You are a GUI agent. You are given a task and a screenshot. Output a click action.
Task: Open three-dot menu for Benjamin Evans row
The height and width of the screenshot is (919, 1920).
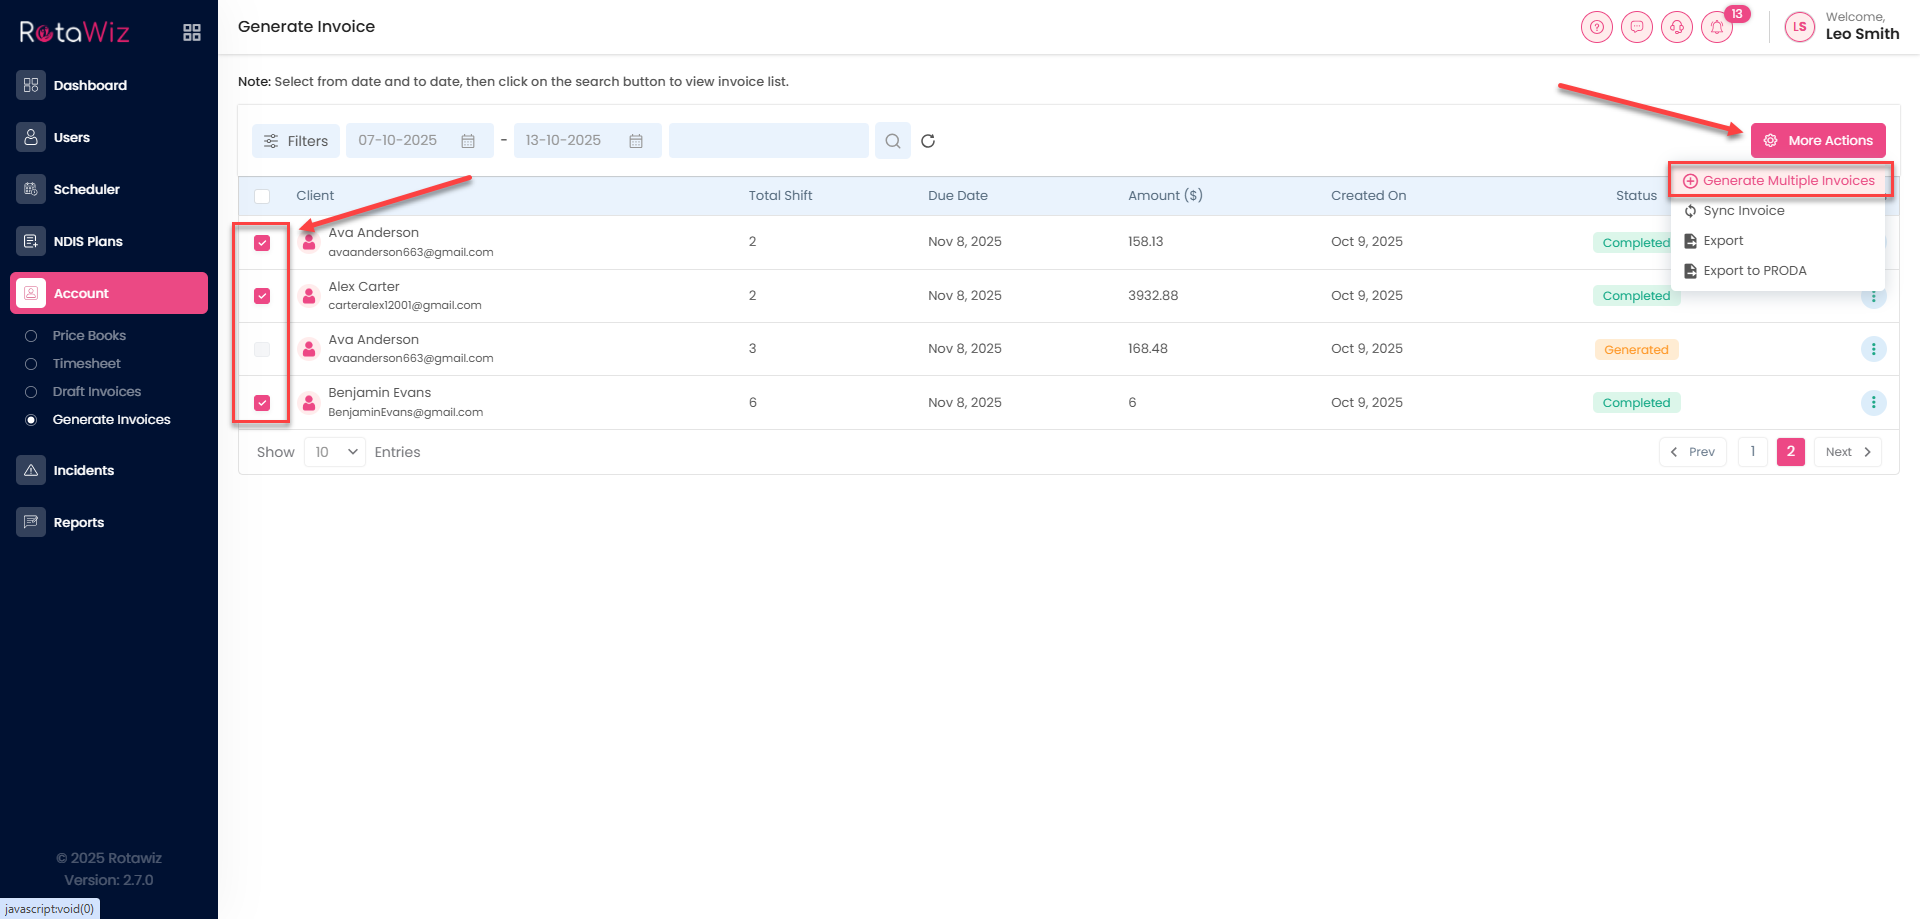point(1873,403)
